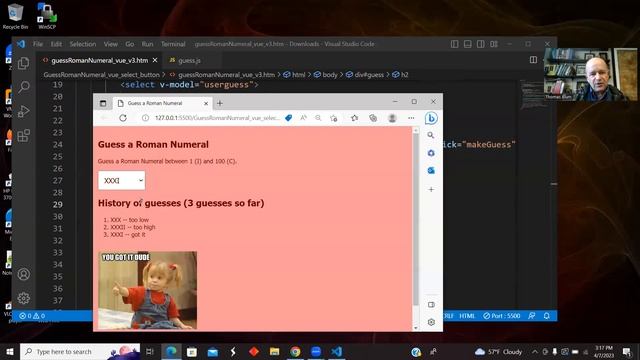The height and width of the screenshot is (360, 640).
Task: Open the WinSCP desktop shortcut
Action: coord(47,16)
